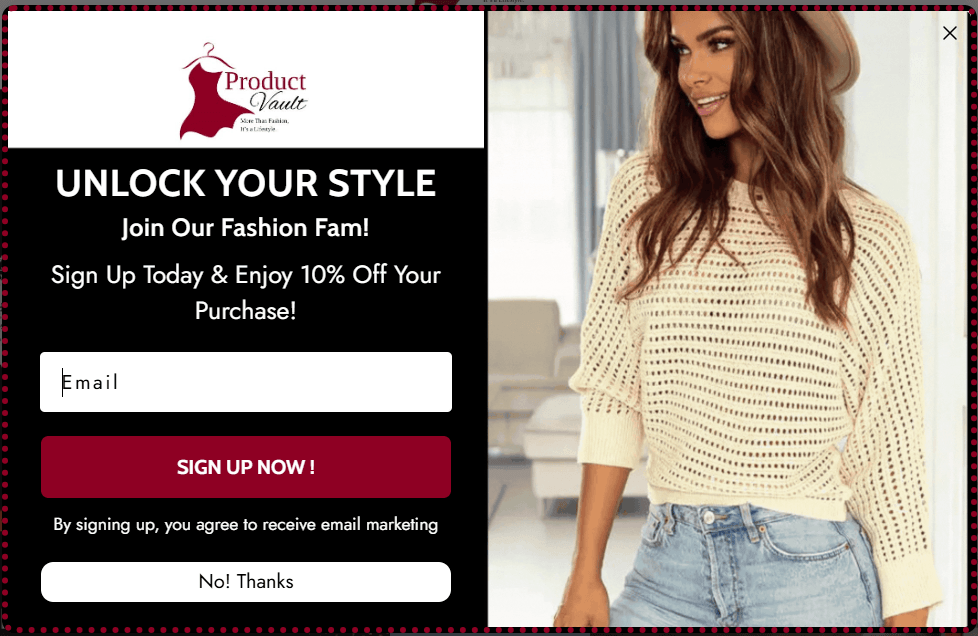Image resolution: width=978 pixels, height=636 pixels.
Task: Focus the Email input field
Action: coord(246,382)
